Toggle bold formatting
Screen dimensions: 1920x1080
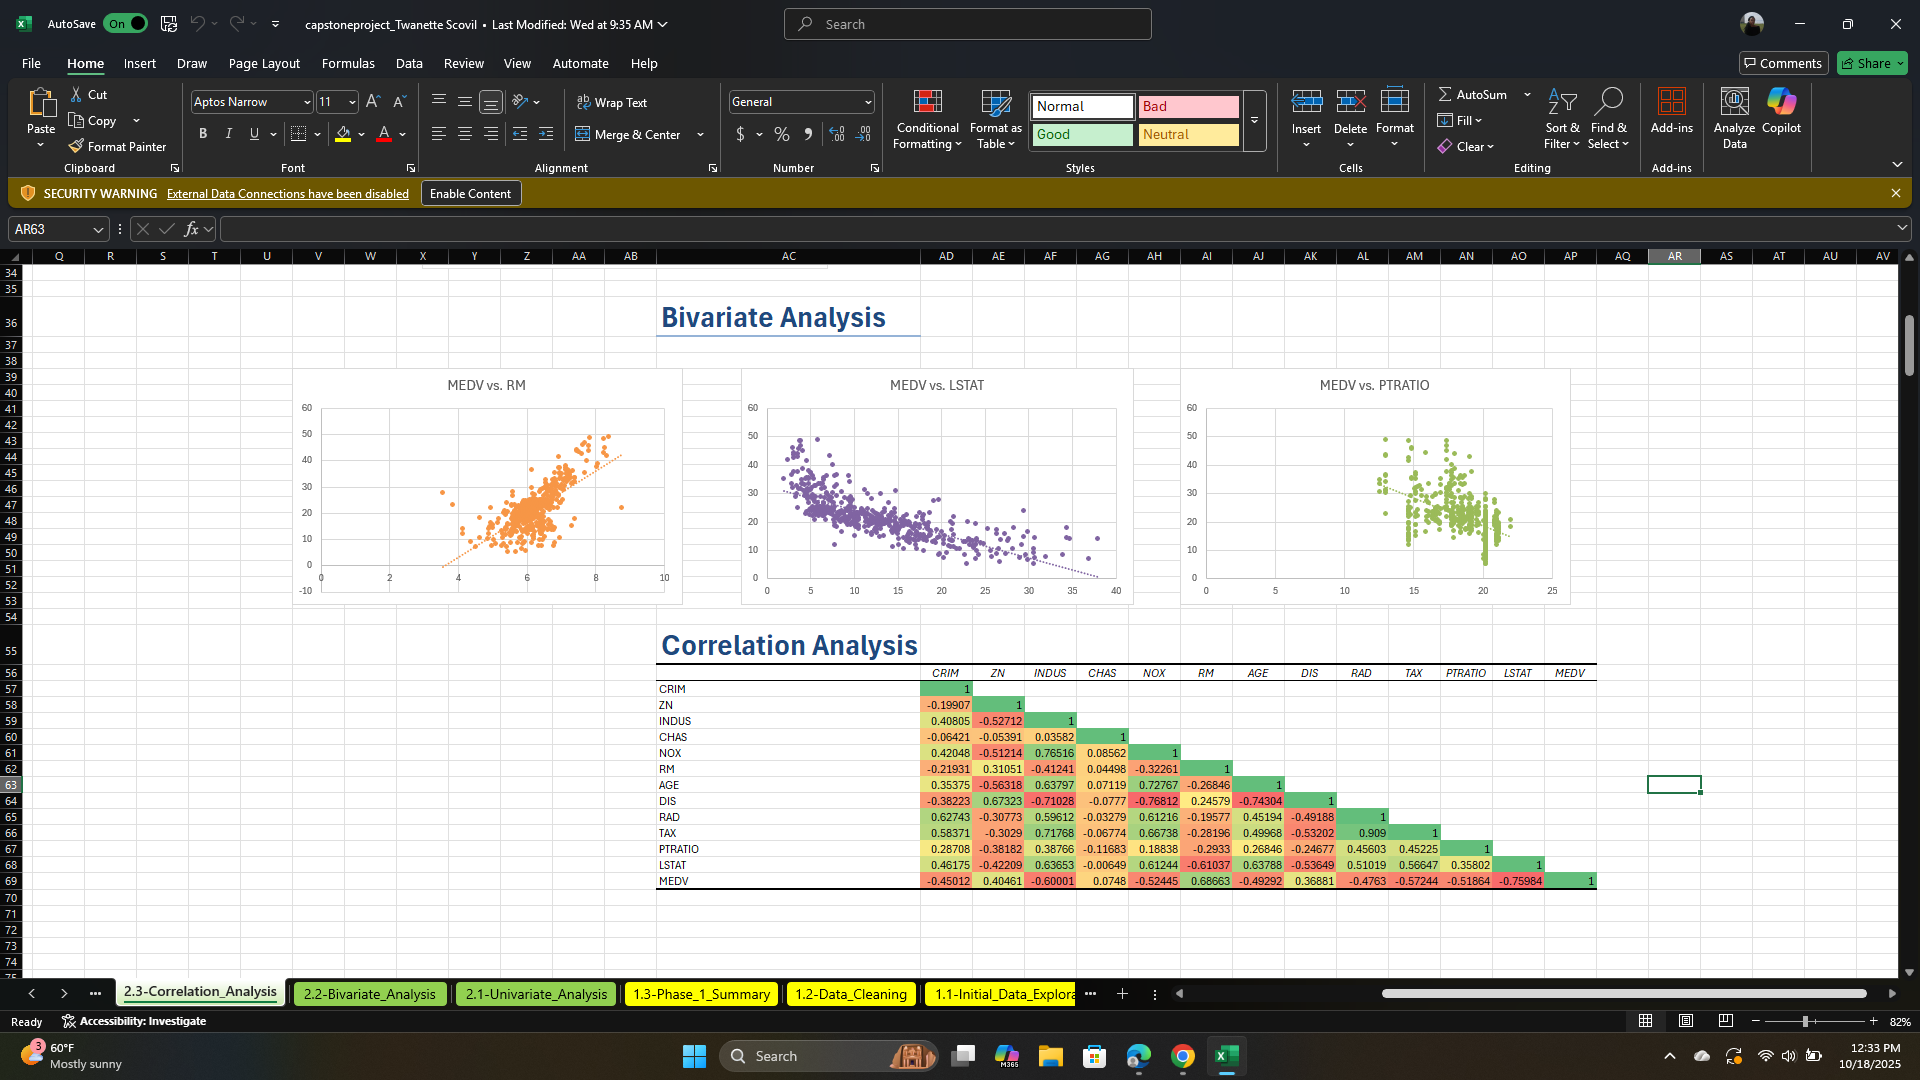203,133
